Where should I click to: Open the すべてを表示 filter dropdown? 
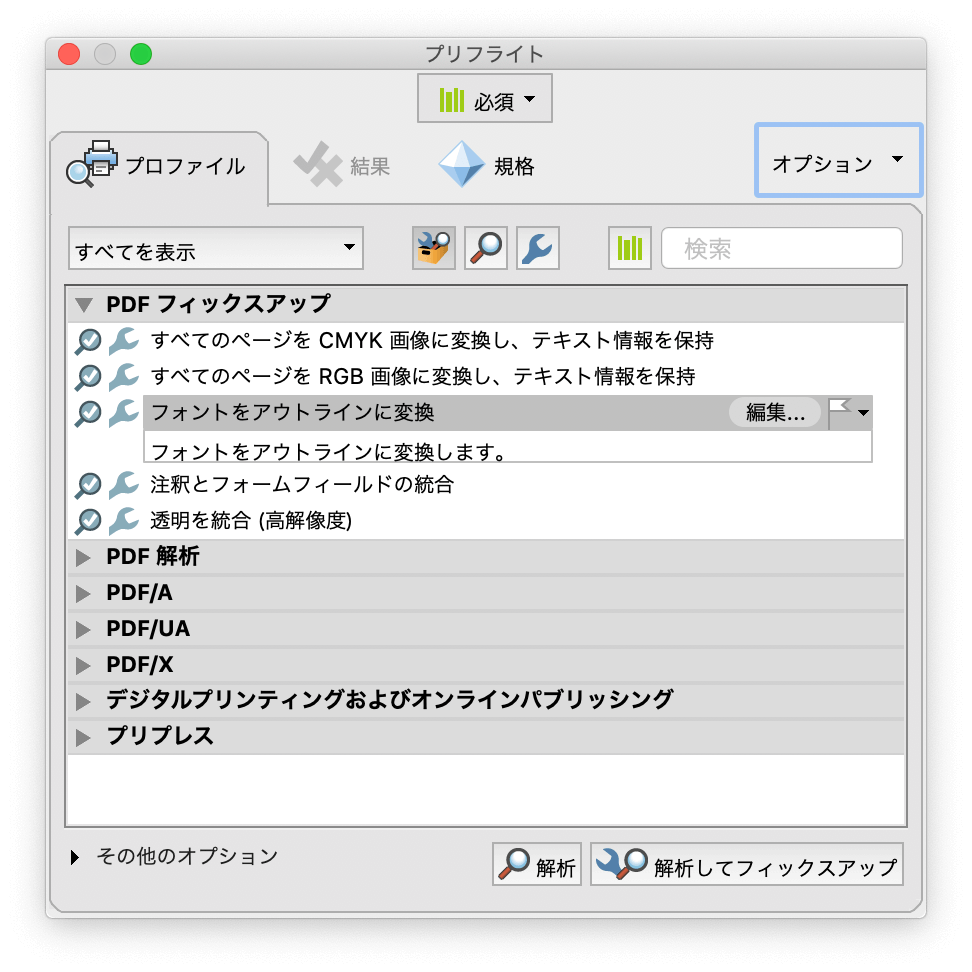(216, 249)
